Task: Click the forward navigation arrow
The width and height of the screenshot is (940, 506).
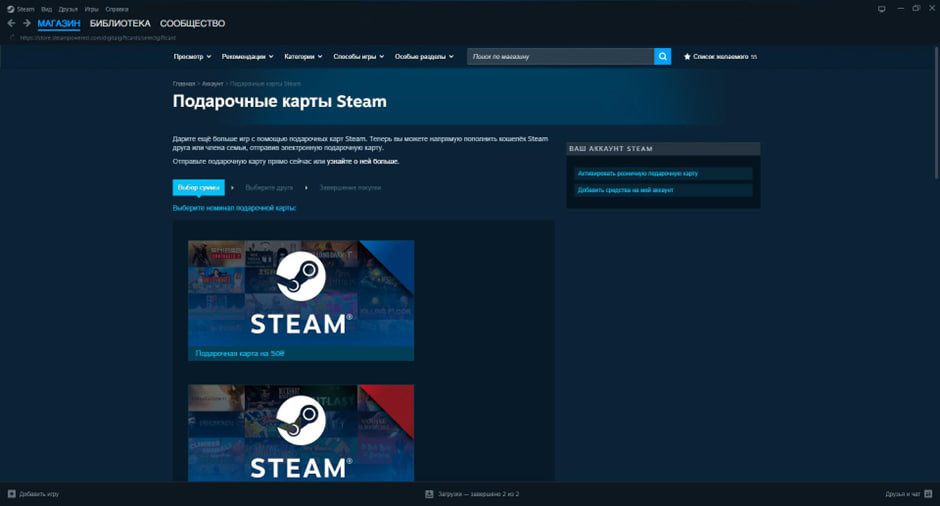Action: [x=26, y=23]
